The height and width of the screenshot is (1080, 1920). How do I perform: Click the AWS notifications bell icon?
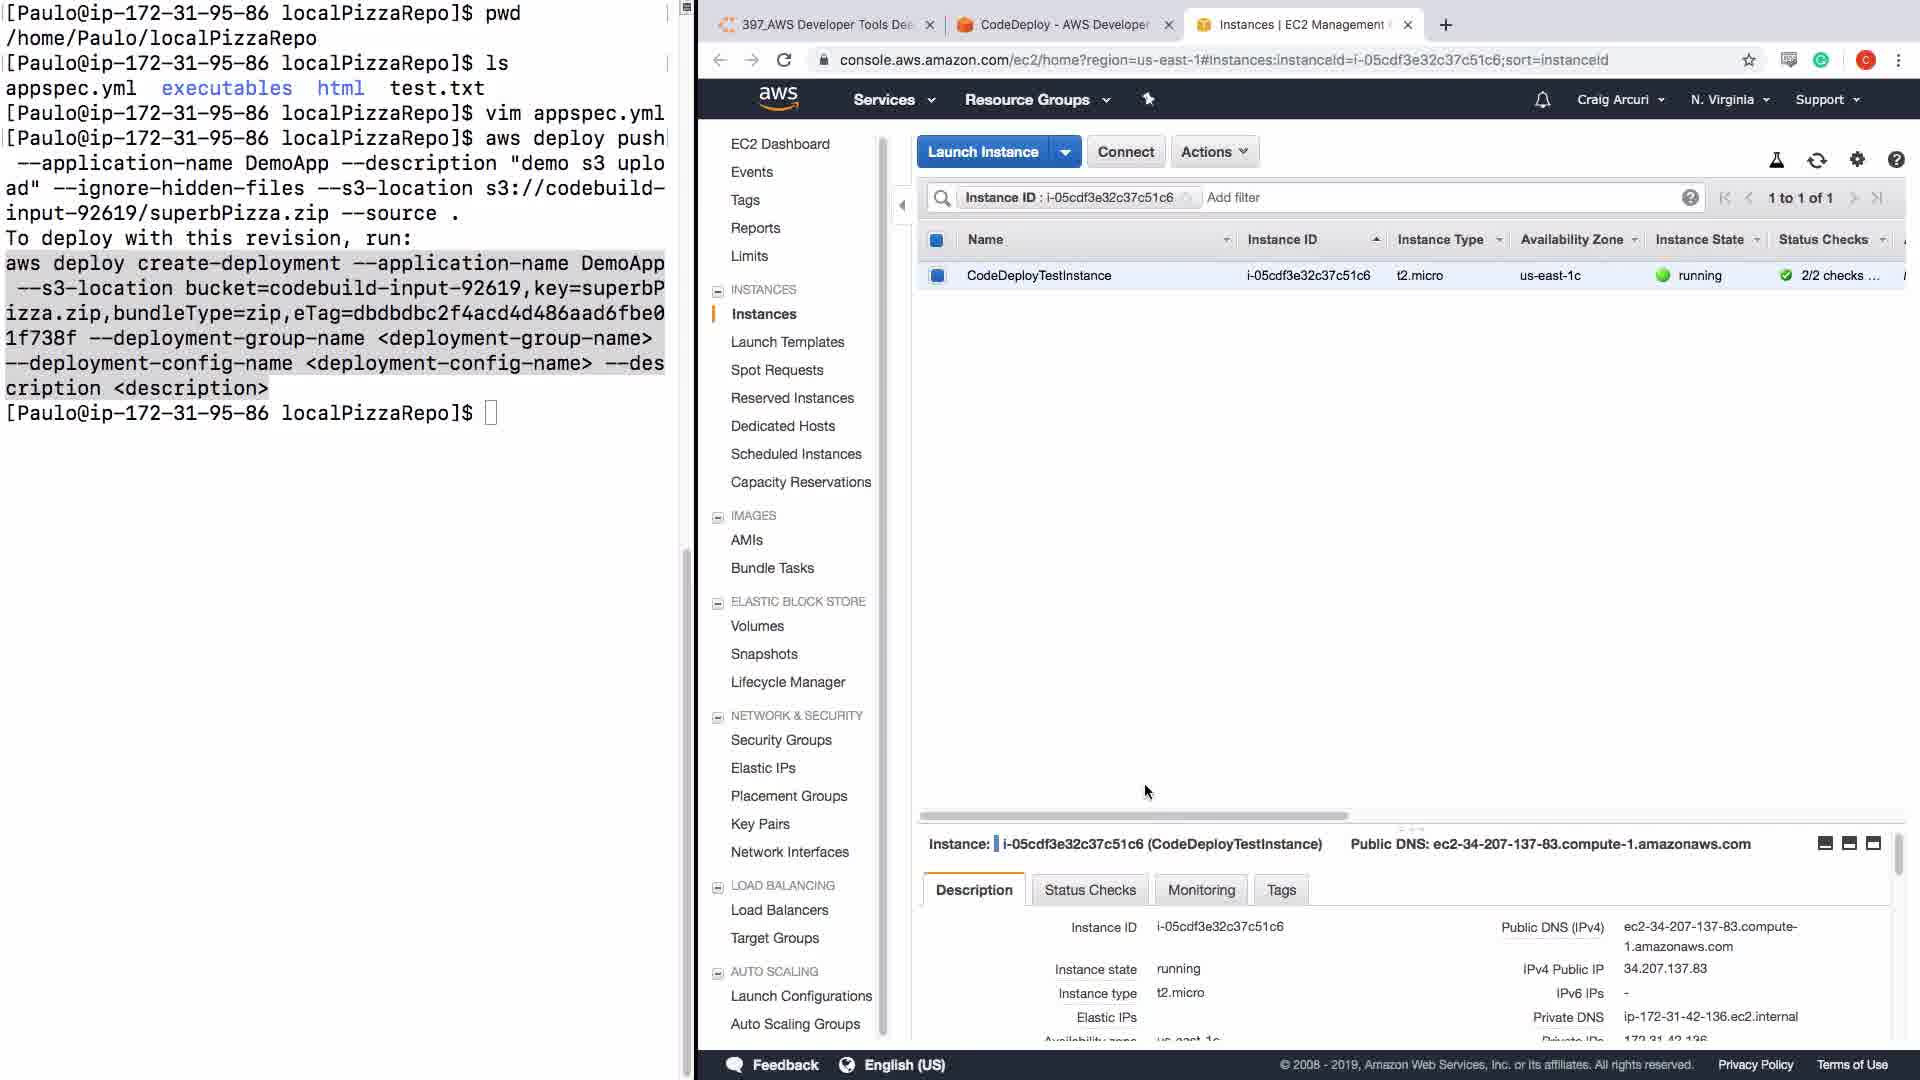pos(1542,100)
